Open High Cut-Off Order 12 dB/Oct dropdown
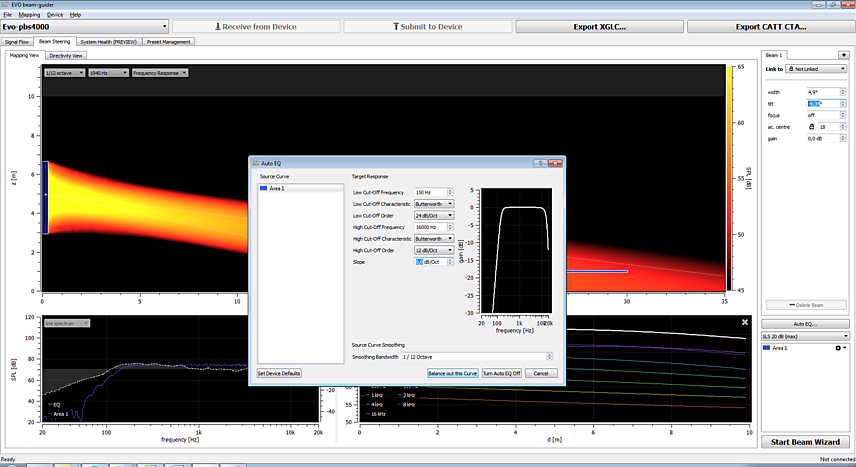This screenshot has height=467, width=856. point(434,250)
